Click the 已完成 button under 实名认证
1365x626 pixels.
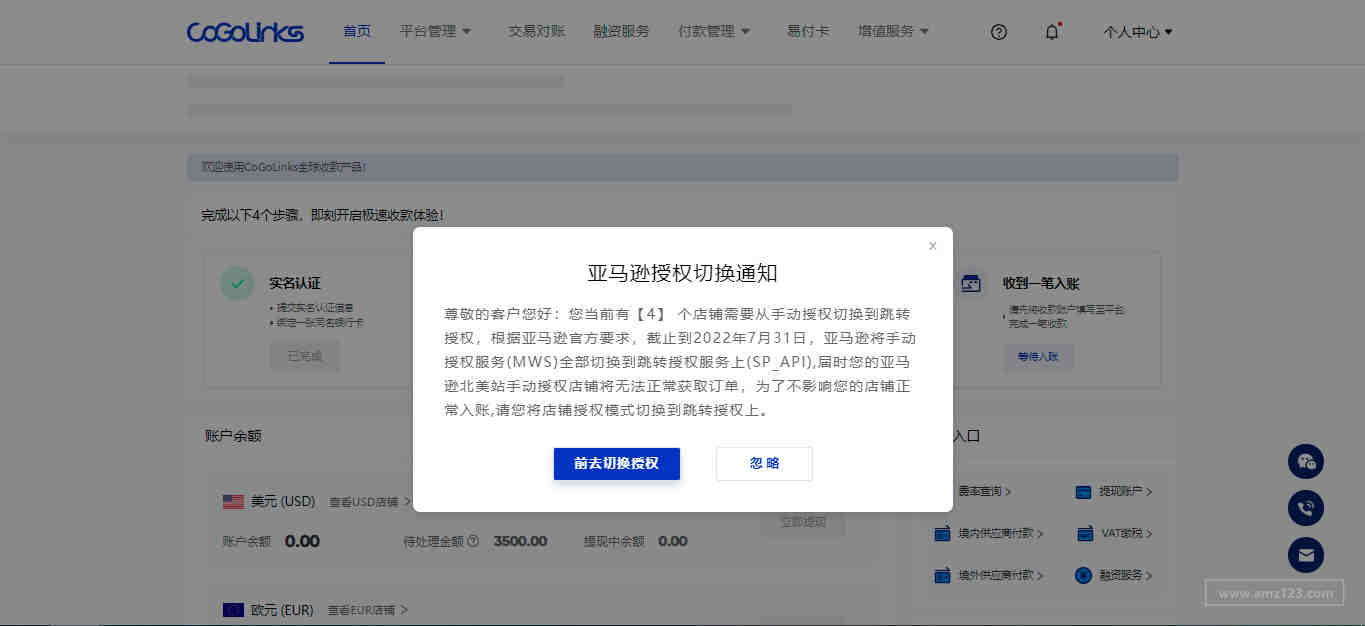click(x=305, y=356)
